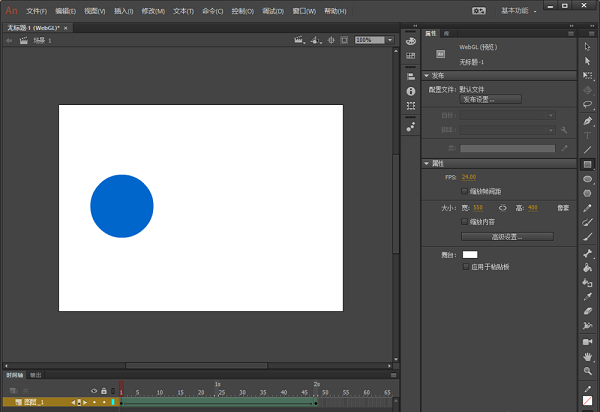Open the 文件(F) menu
The height and width of the screenshot is (412, 600).
point(36,10)
